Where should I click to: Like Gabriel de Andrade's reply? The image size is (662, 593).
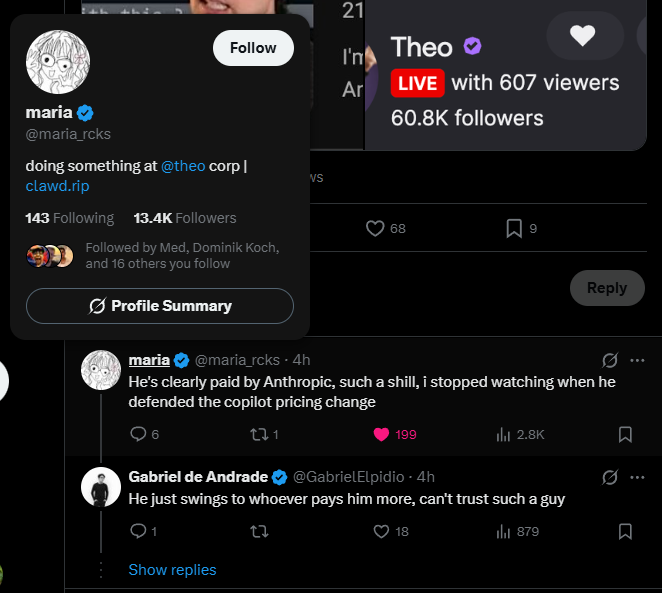click(x=381, y=531)
